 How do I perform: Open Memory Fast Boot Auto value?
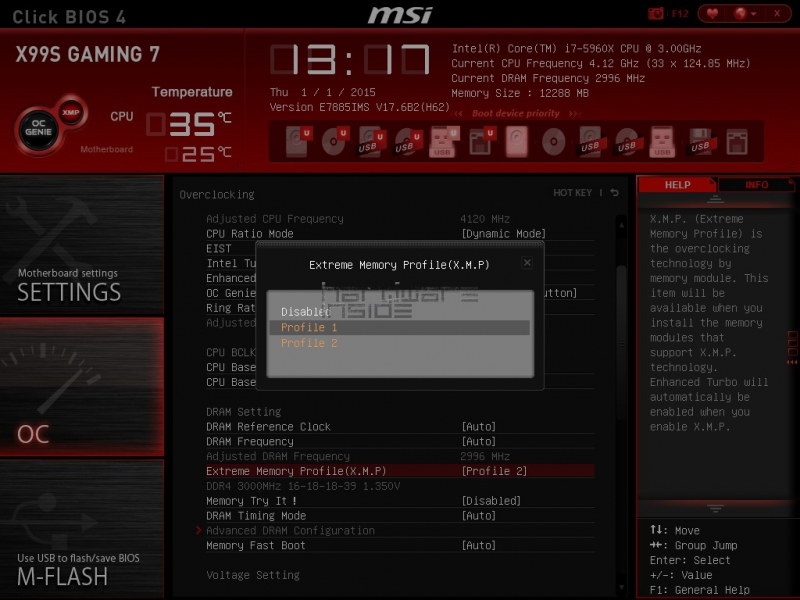click(x=479, y=545)
